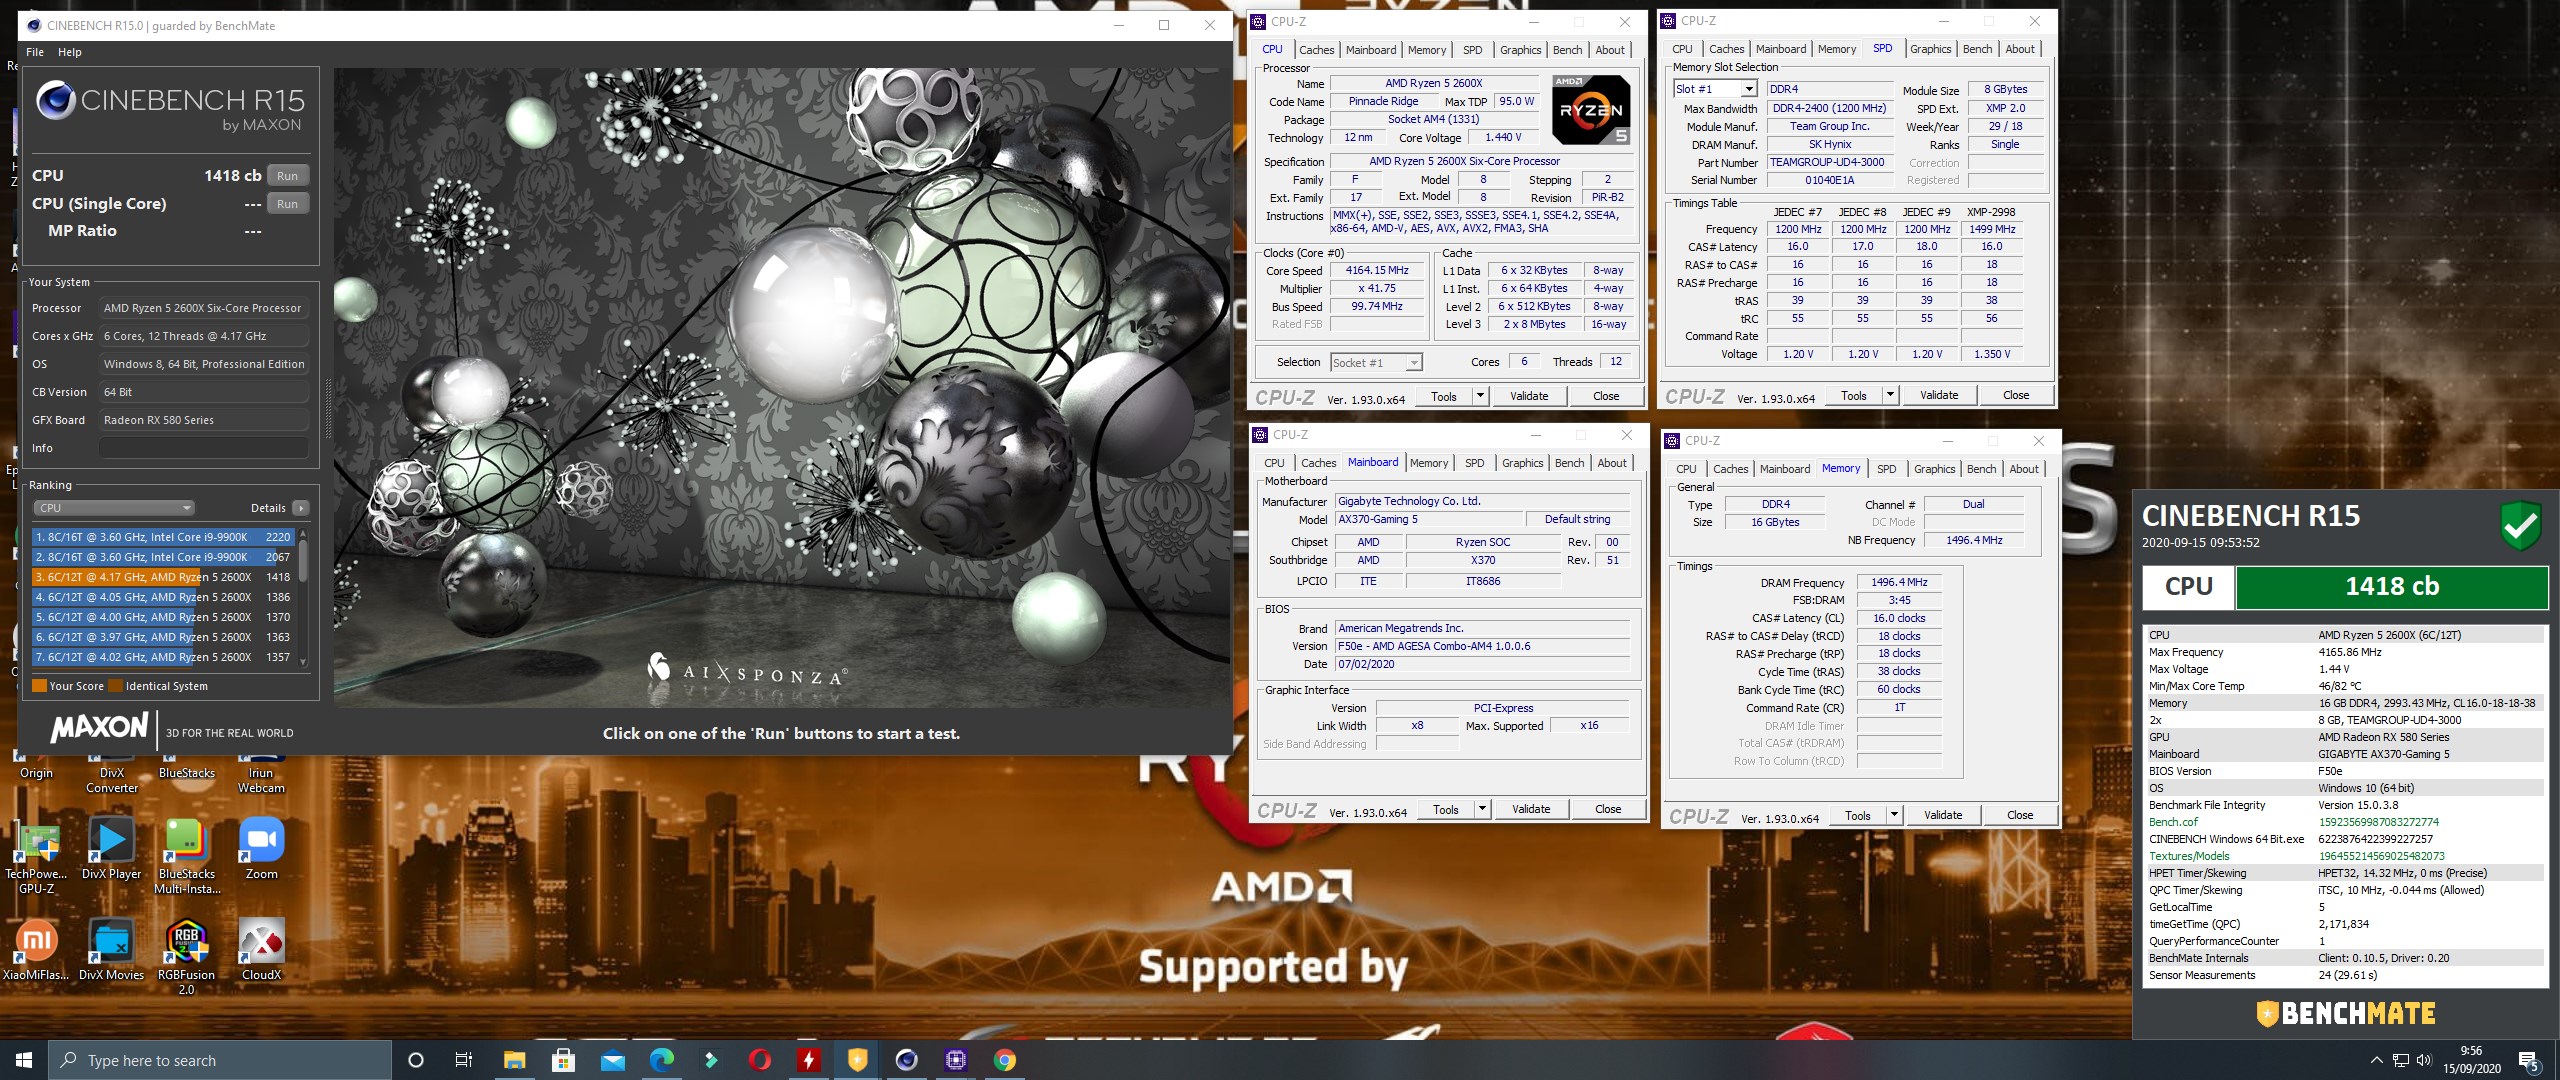Open the CPU ranking dropdown in Cinebench
2560x1080 pixels.
point(114,508)
